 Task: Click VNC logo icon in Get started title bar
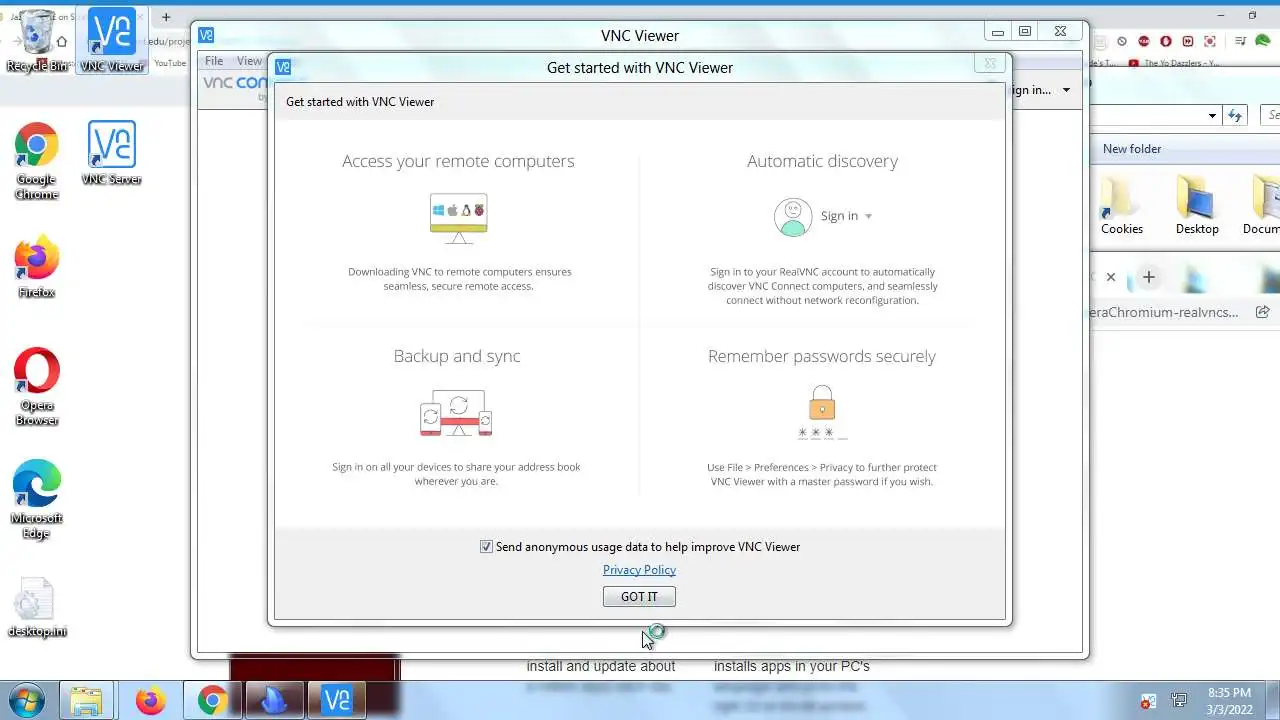click(283, 67)
